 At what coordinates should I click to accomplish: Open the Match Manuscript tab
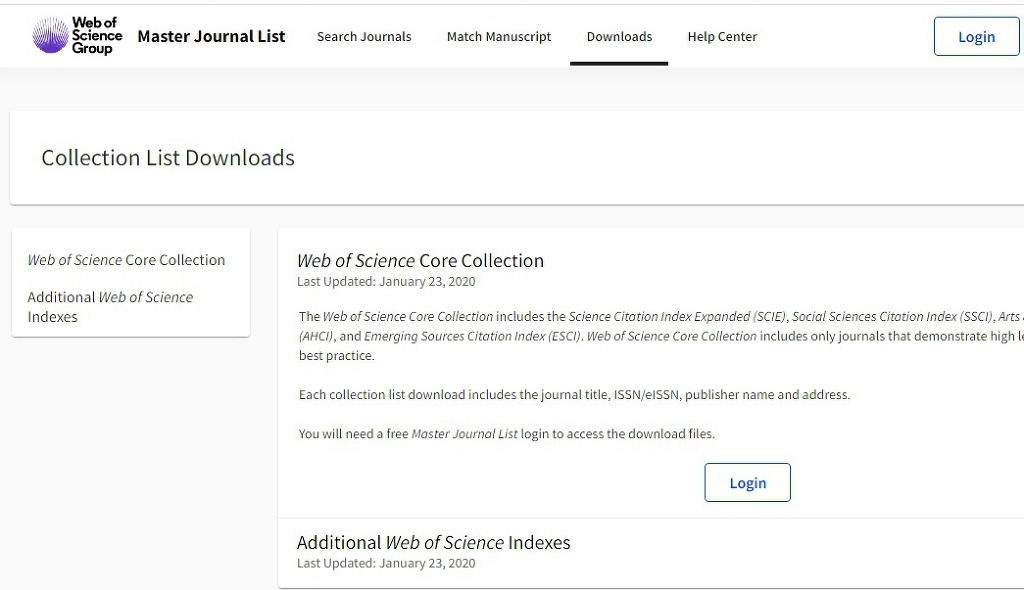pos(499,37)
